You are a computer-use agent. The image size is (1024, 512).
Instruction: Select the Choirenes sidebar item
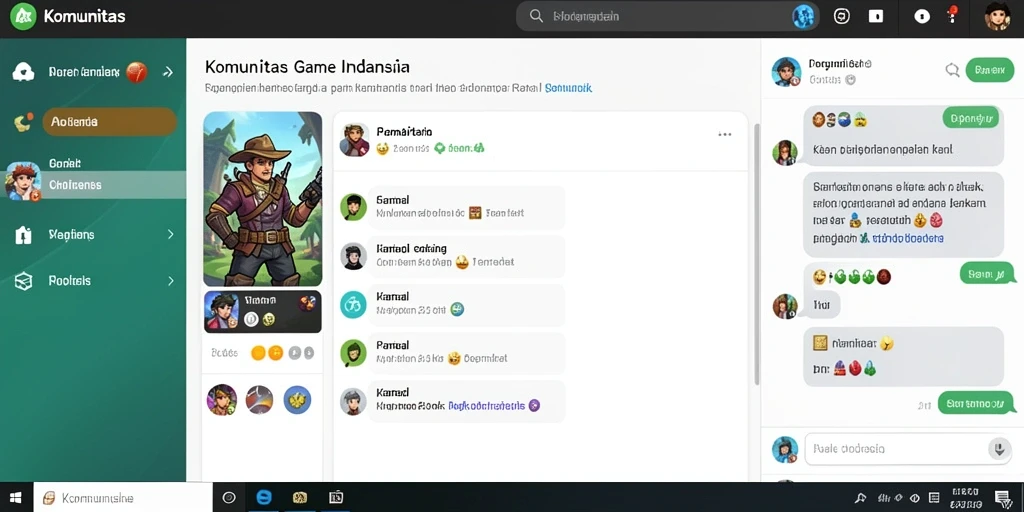point(93,185)
